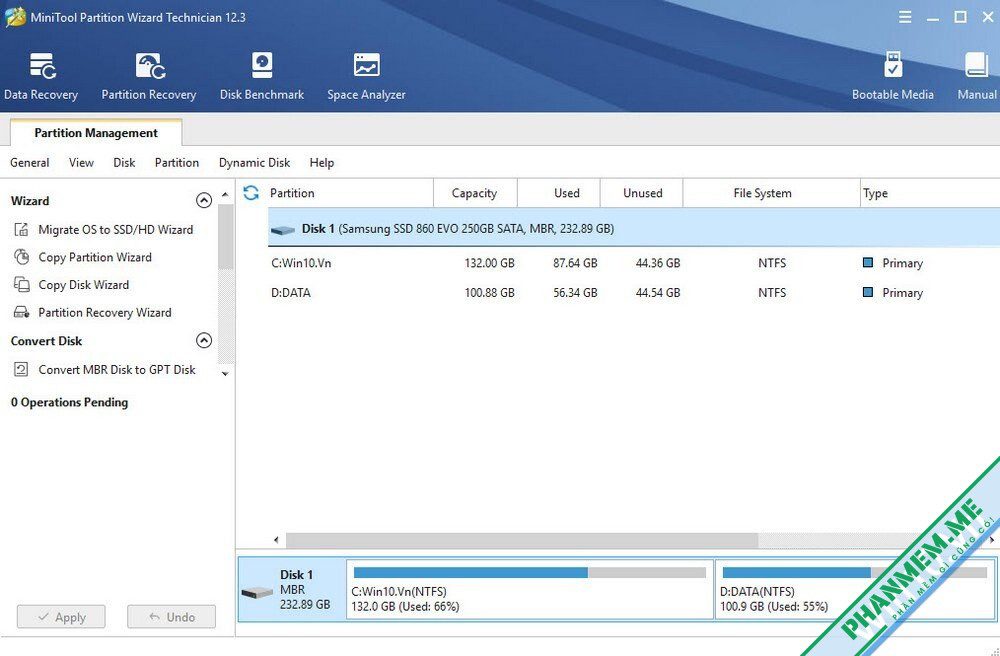This screenshot has width=1000, height=656.
Task: Click the blue color swatch for C:Win10.Vn Primary
Action: [867, 262]
